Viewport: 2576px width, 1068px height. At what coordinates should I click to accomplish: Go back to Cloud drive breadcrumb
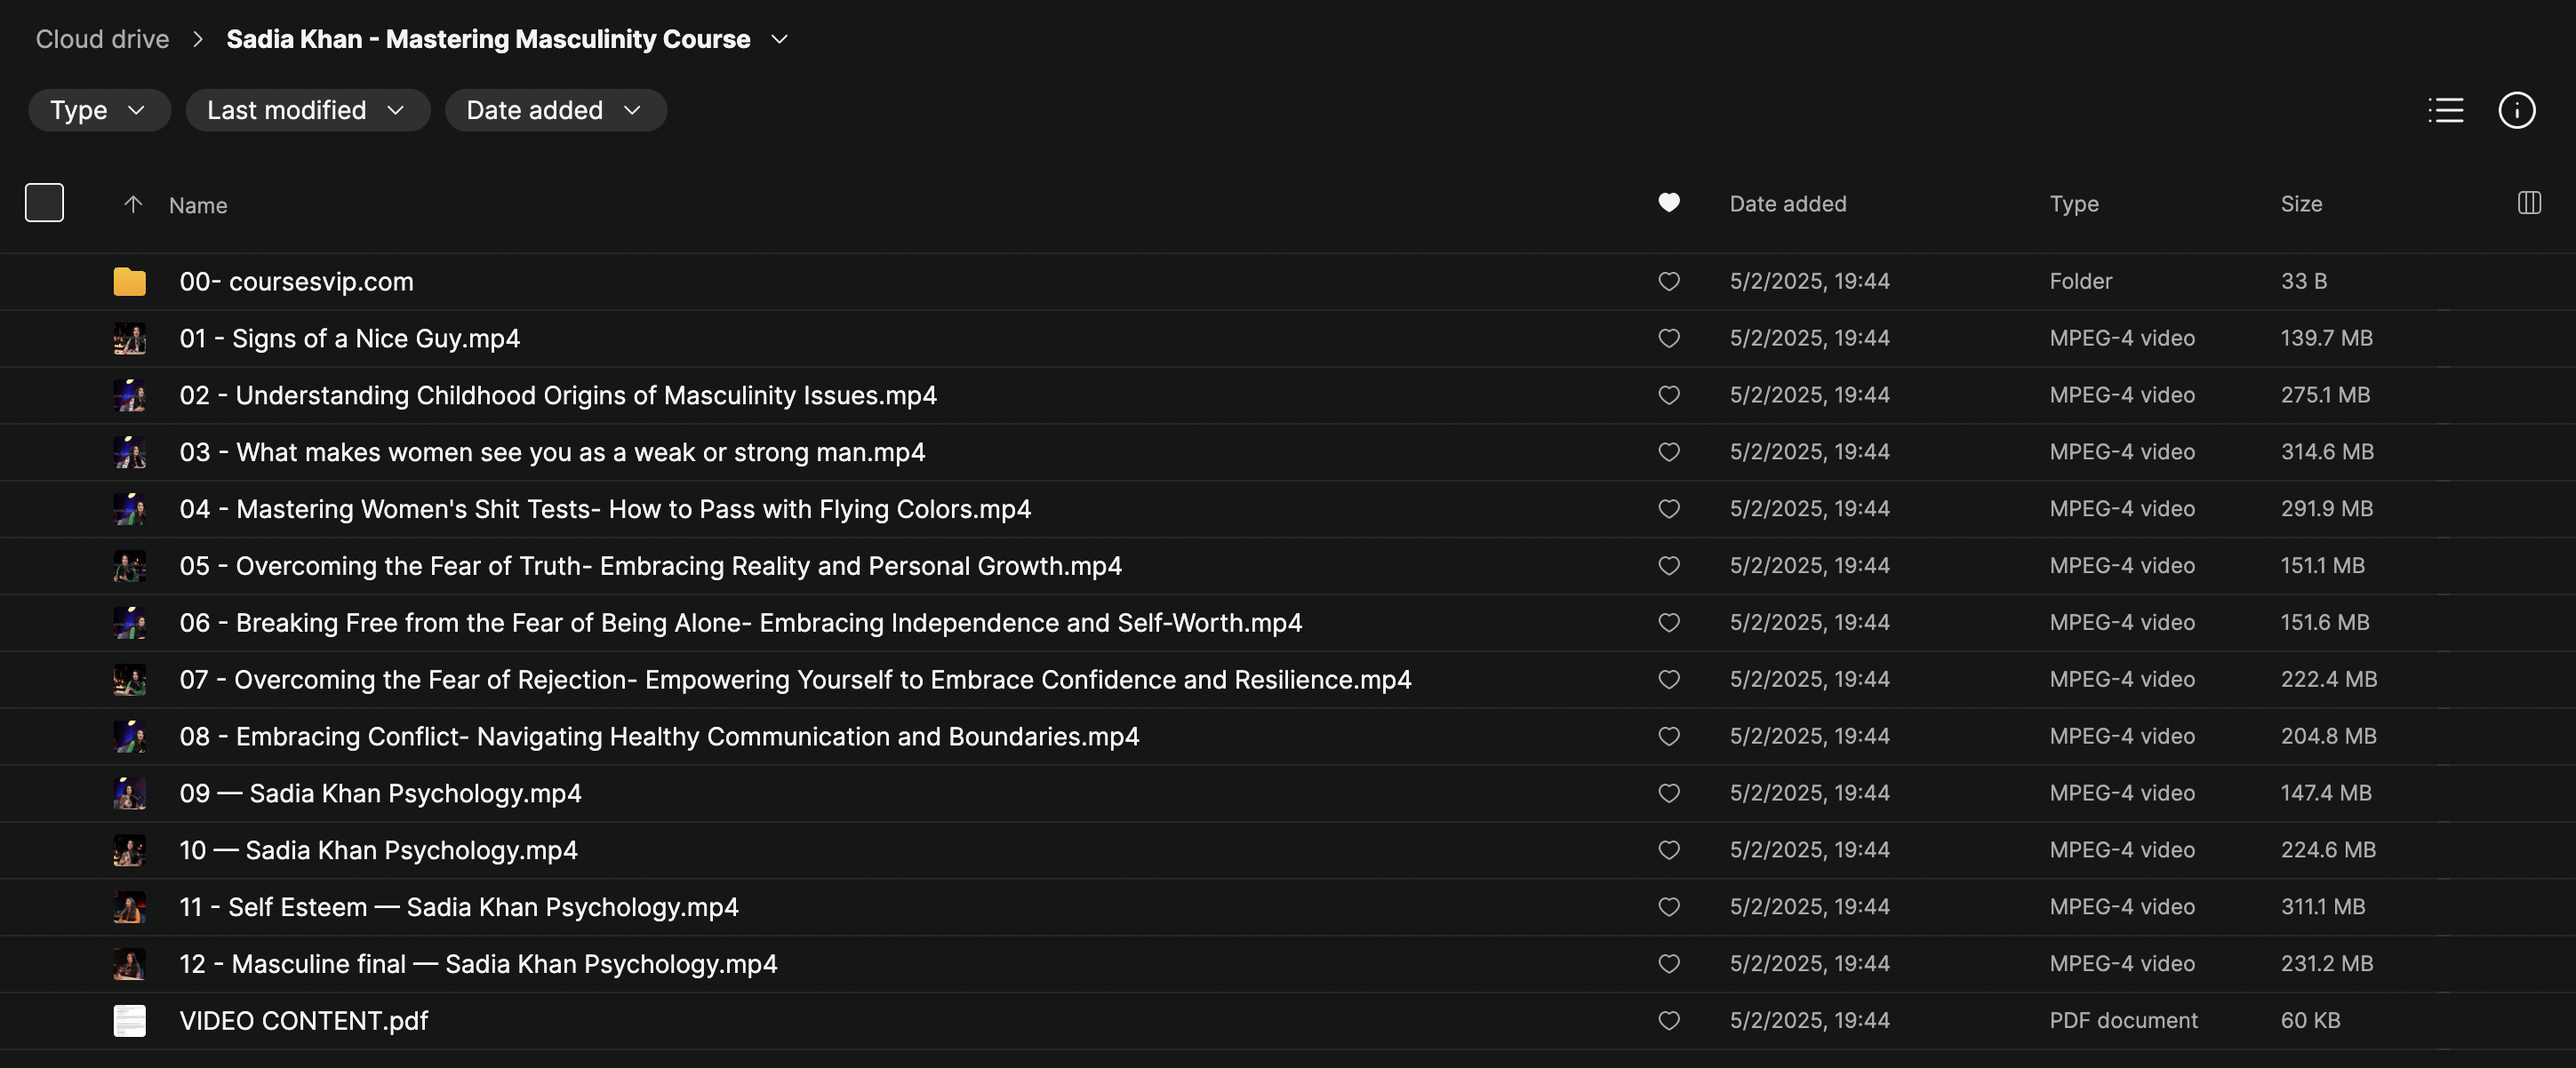point(102,39)
